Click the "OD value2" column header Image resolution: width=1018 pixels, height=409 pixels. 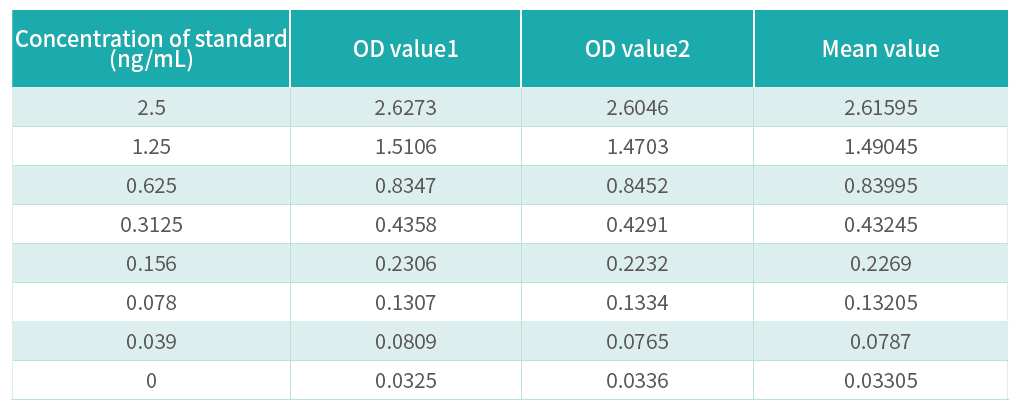coord(637,49)
